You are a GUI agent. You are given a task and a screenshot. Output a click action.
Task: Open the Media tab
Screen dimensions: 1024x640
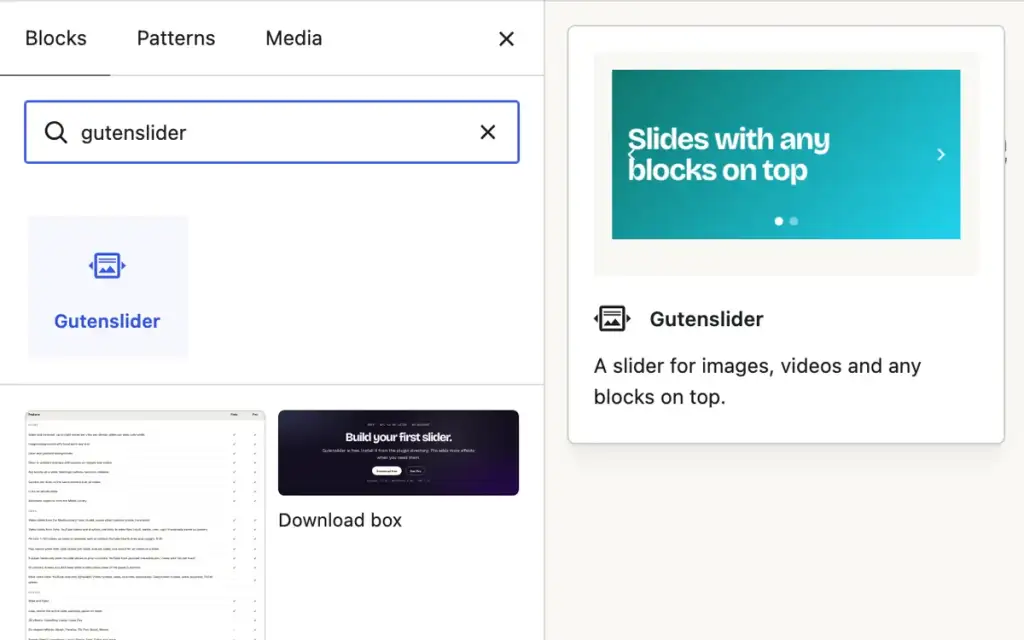pyautogui.click(x=293, y=38)
